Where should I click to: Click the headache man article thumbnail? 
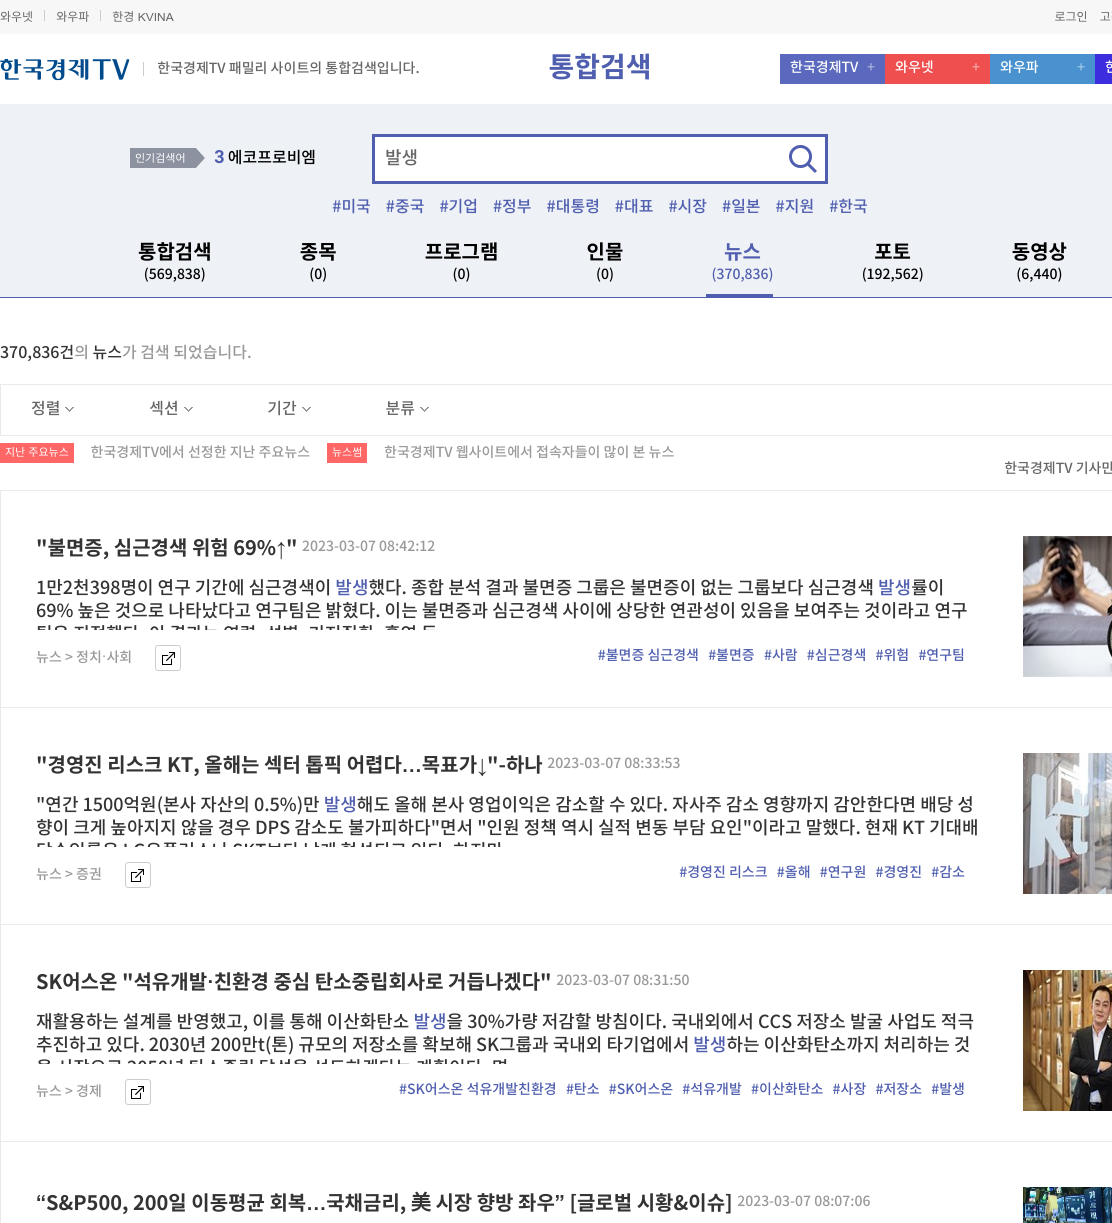(x=1067, y=606)
